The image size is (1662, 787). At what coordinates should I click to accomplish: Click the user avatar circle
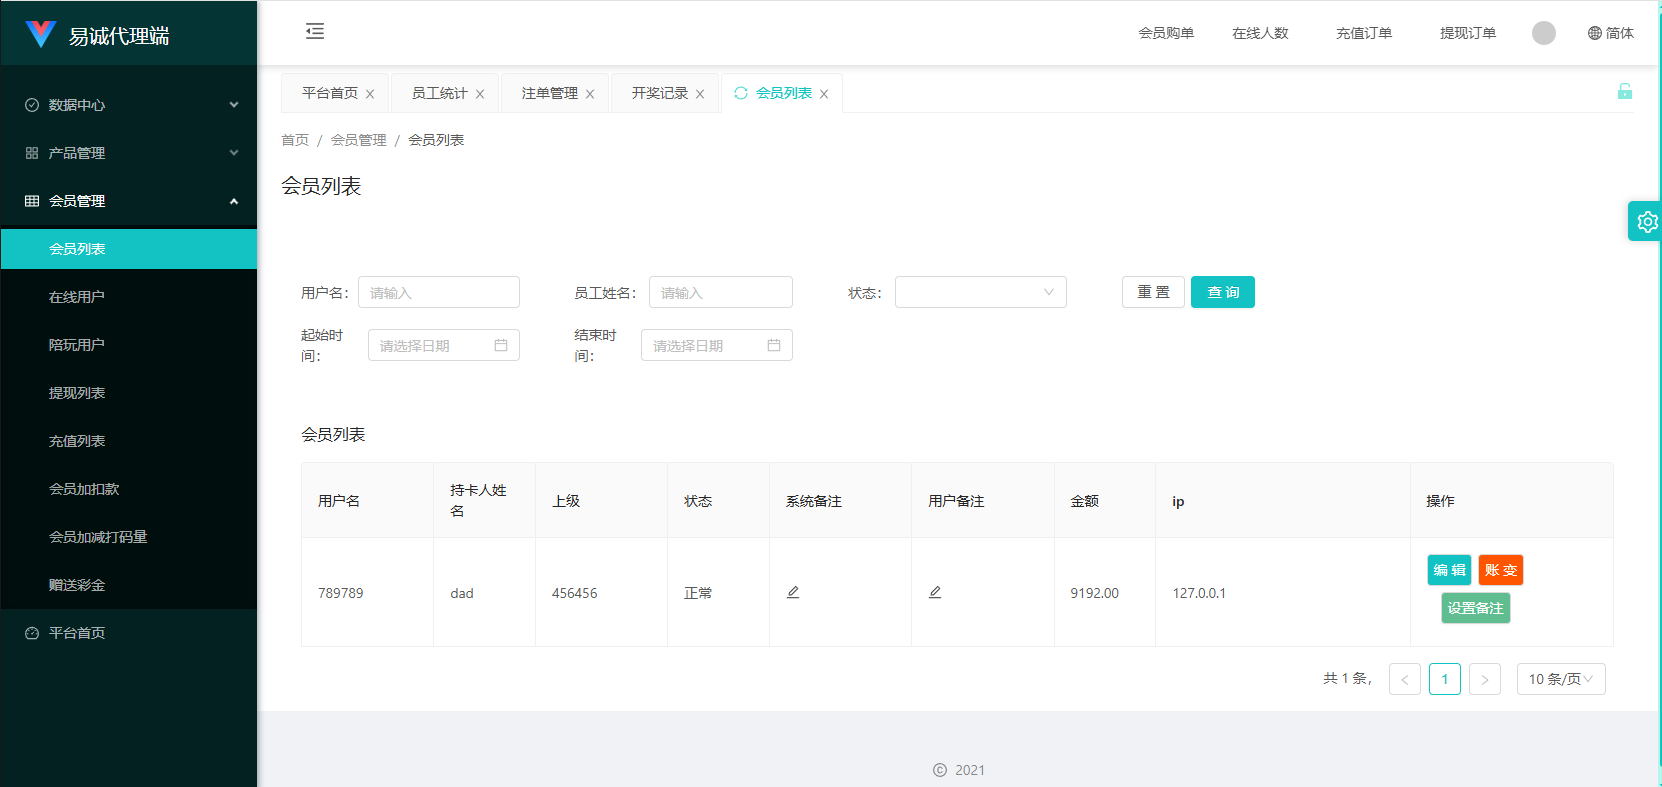[x=1543, y=33]
